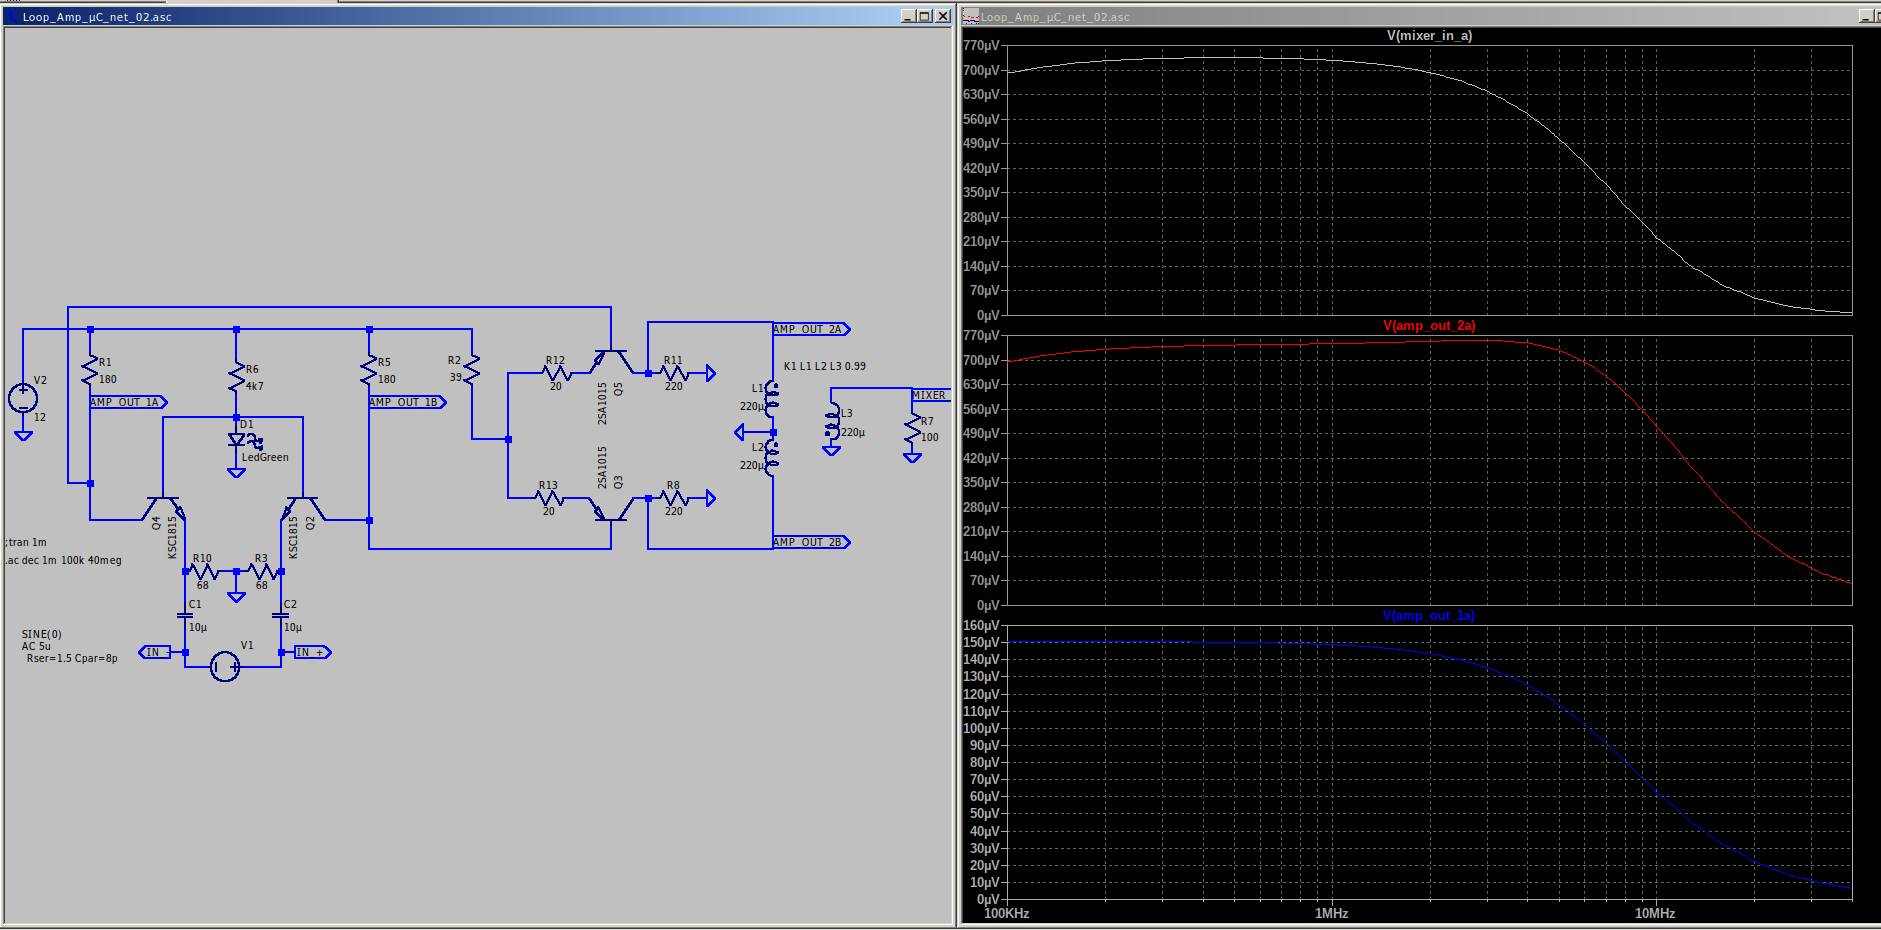Click the MIXER net label

coord(929,395)
